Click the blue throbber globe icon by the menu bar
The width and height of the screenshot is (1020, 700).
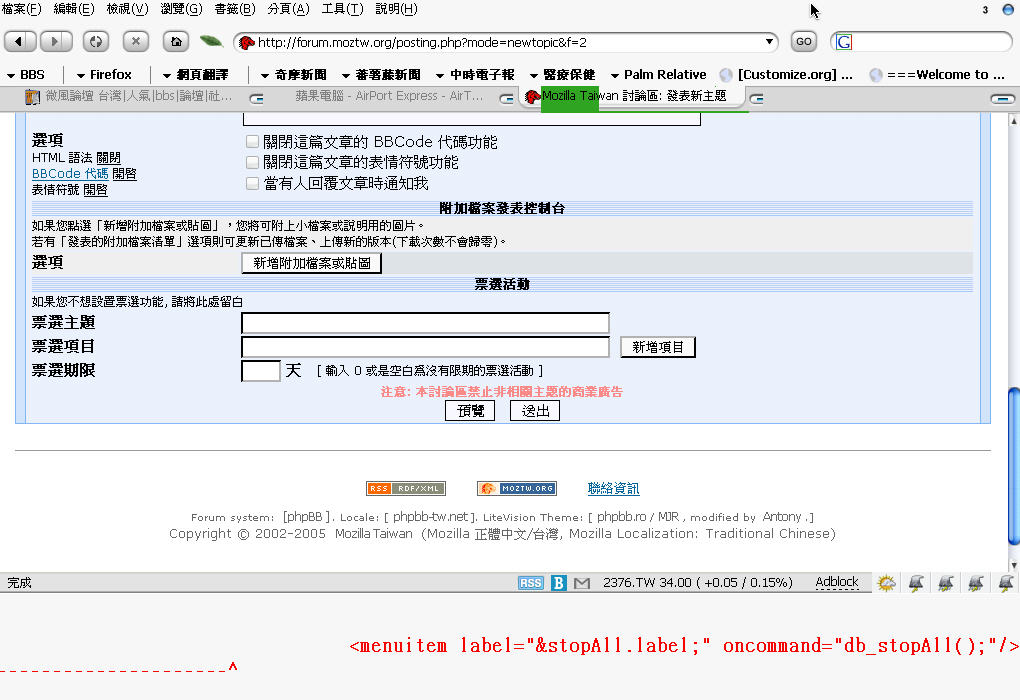[x=1008, y=9]
